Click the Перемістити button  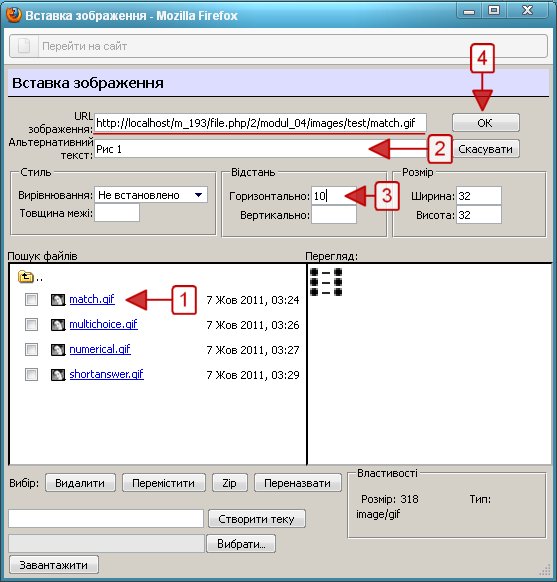pos(164,483)
